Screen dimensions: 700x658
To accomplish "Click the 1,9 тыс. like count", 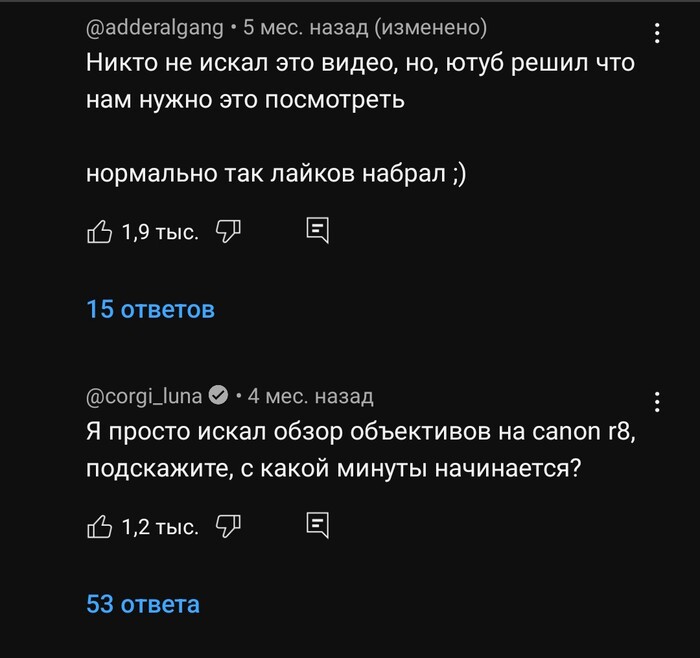I will (160, 233).
